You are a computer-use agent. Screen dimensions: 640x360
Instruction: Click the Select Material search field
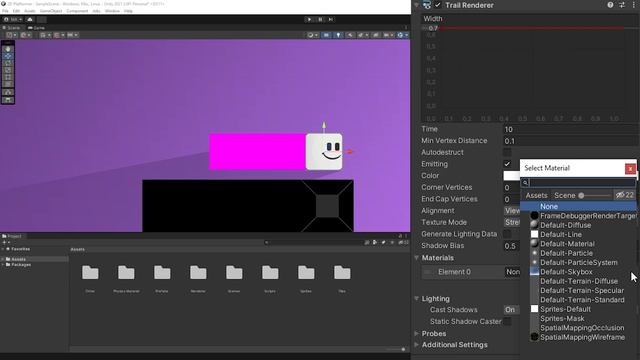pyautogui.click(x=578, y=182)
